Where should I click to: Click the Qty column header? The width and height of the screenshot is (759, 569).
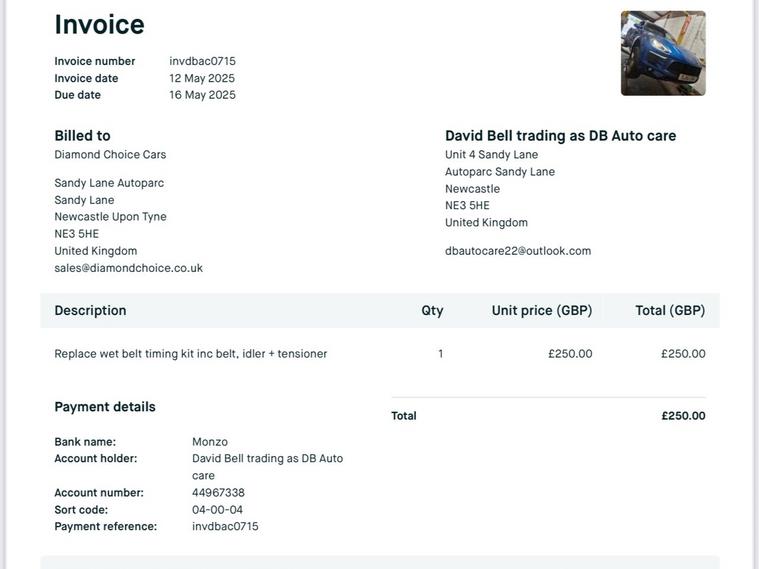(x=432, y=310)
